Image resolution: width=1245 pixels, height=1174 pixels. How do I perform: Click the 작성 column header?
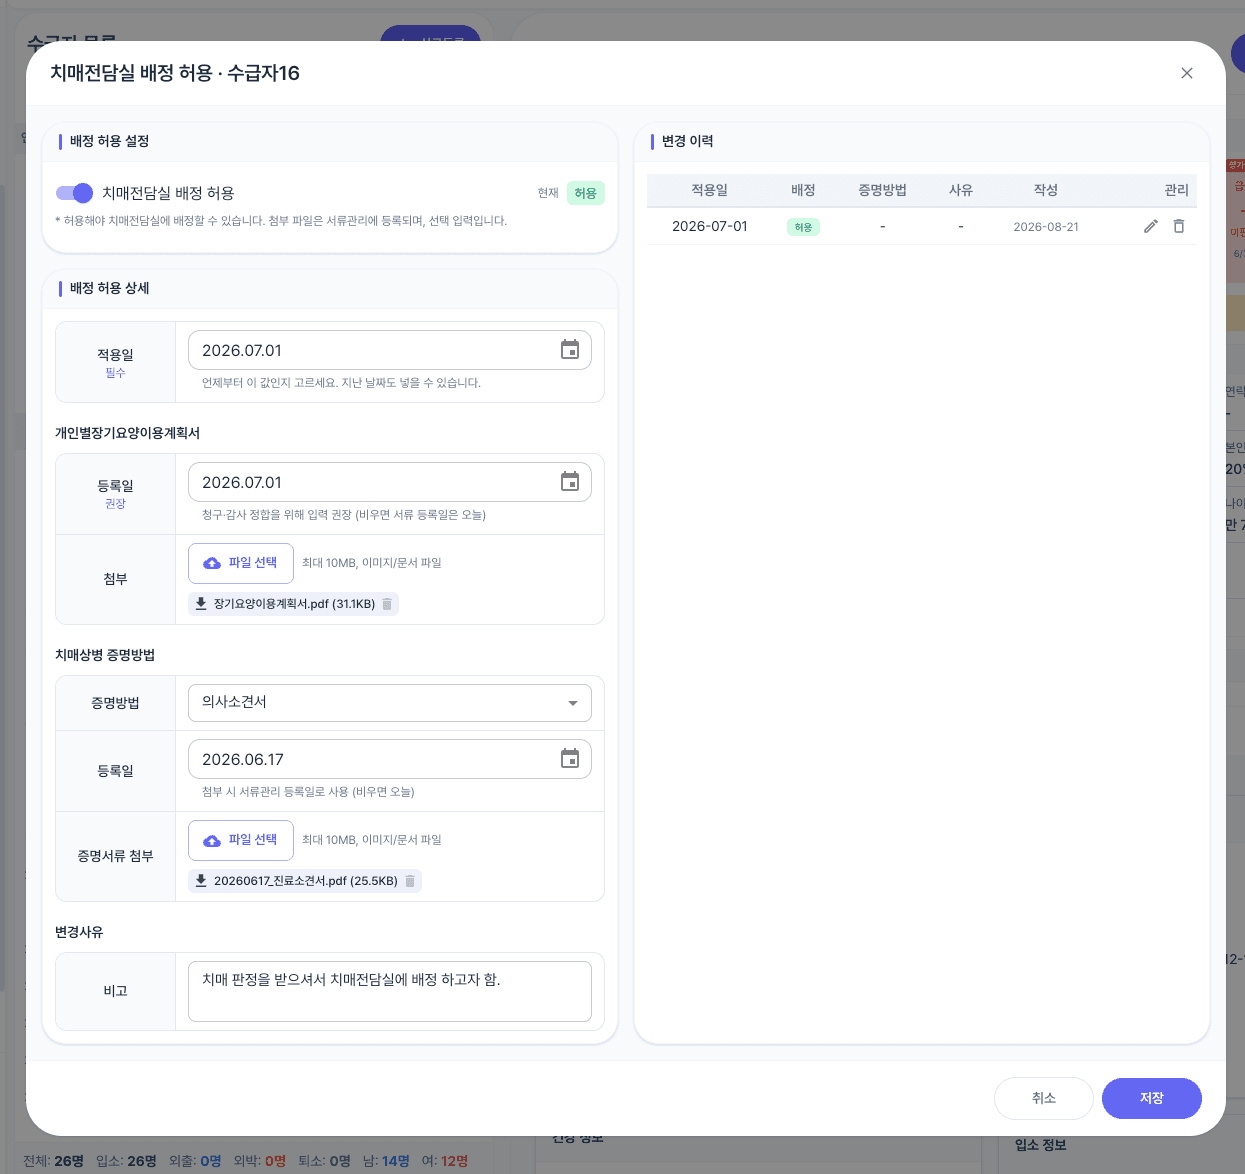click(1046, 190)
